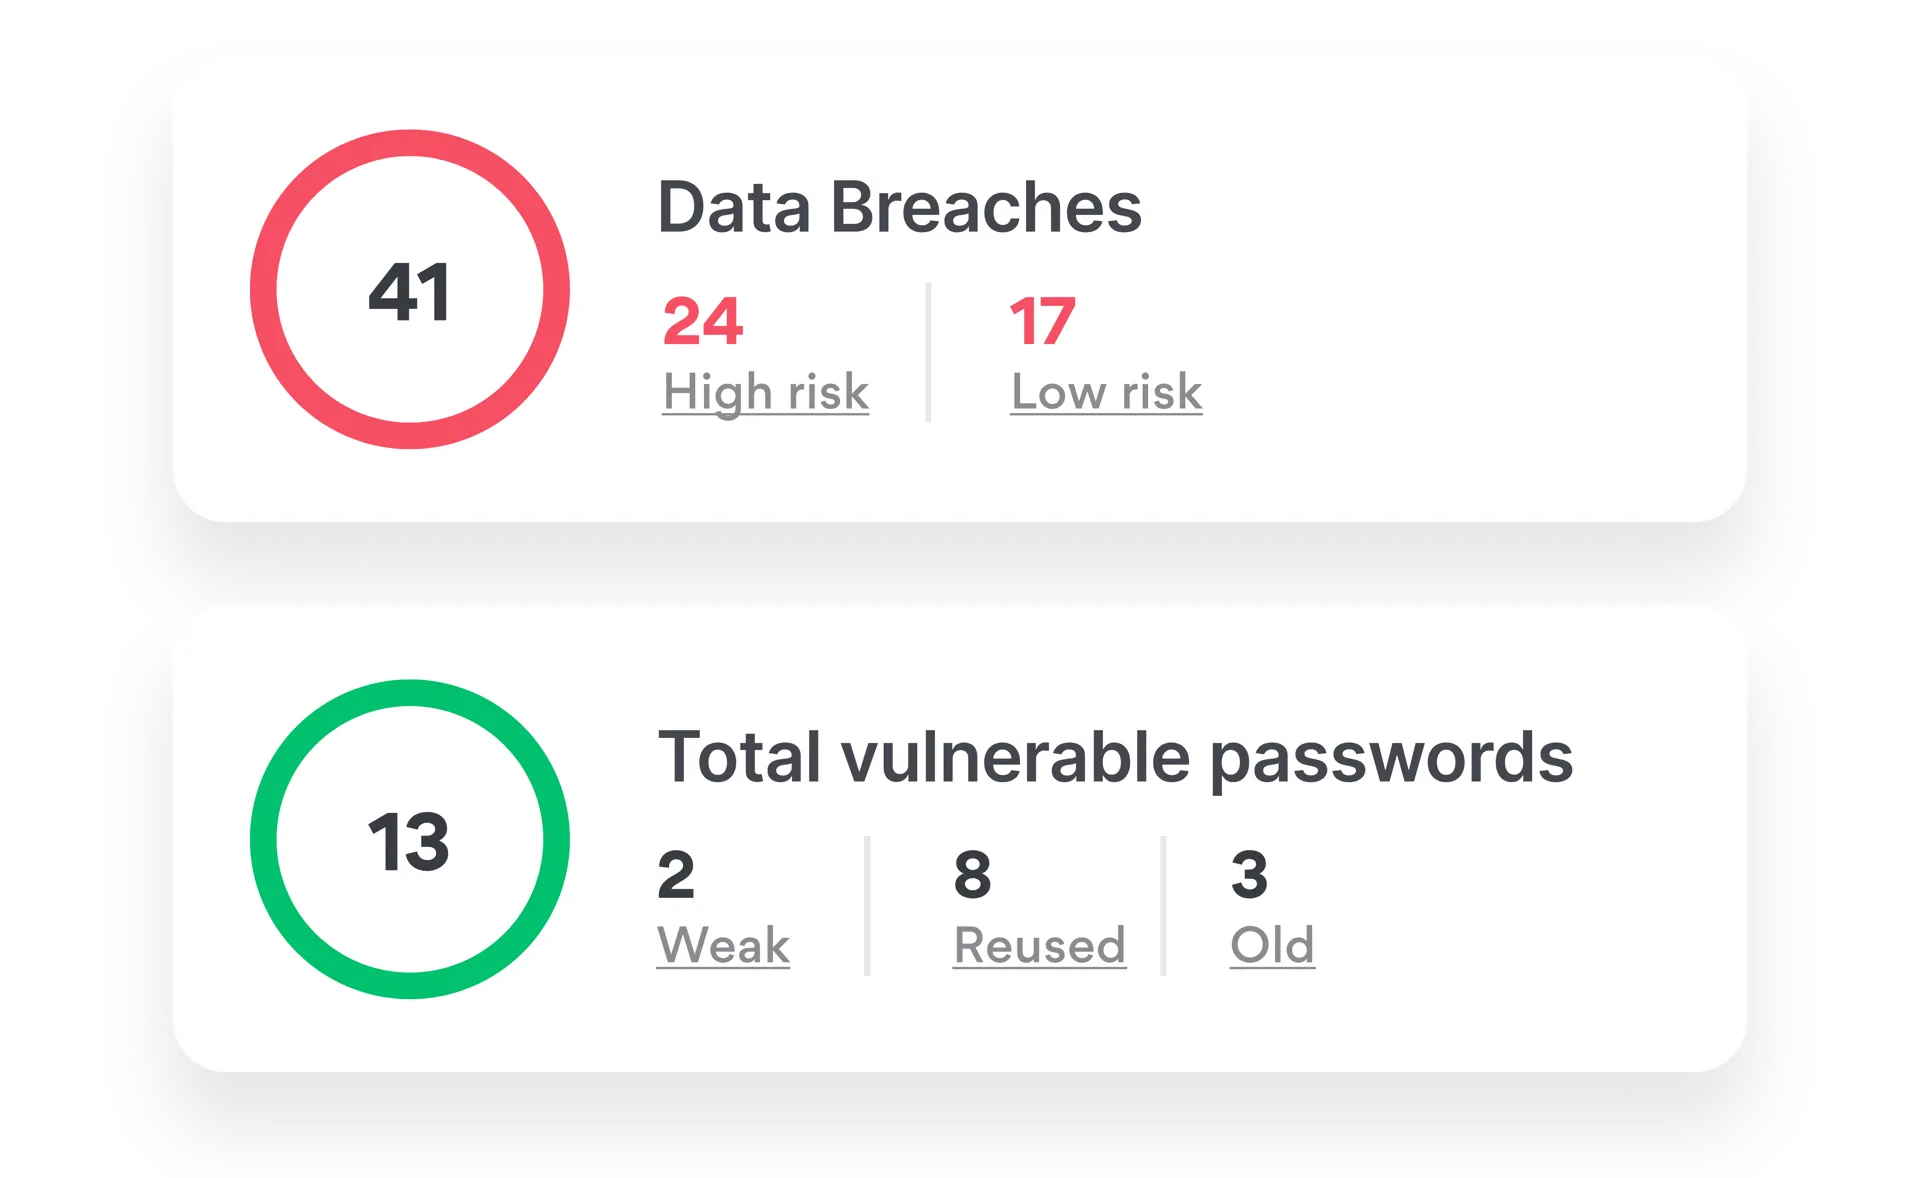Click the number 41 inside the red circle
1920x1178 pixels.
coord(410,292)
